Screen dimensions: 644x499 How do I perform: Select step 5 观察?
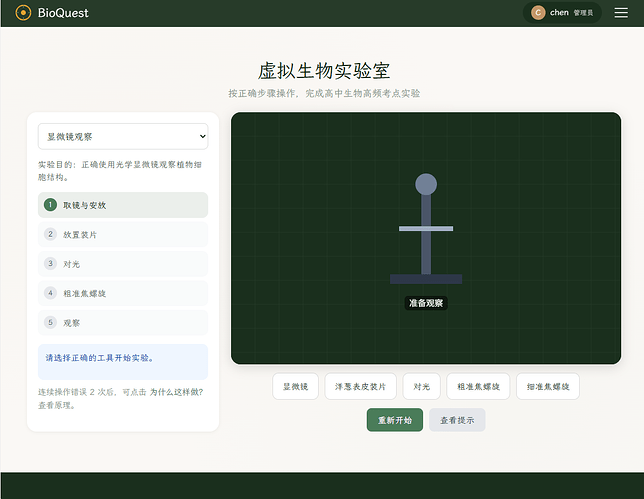(x=123, y=323)
